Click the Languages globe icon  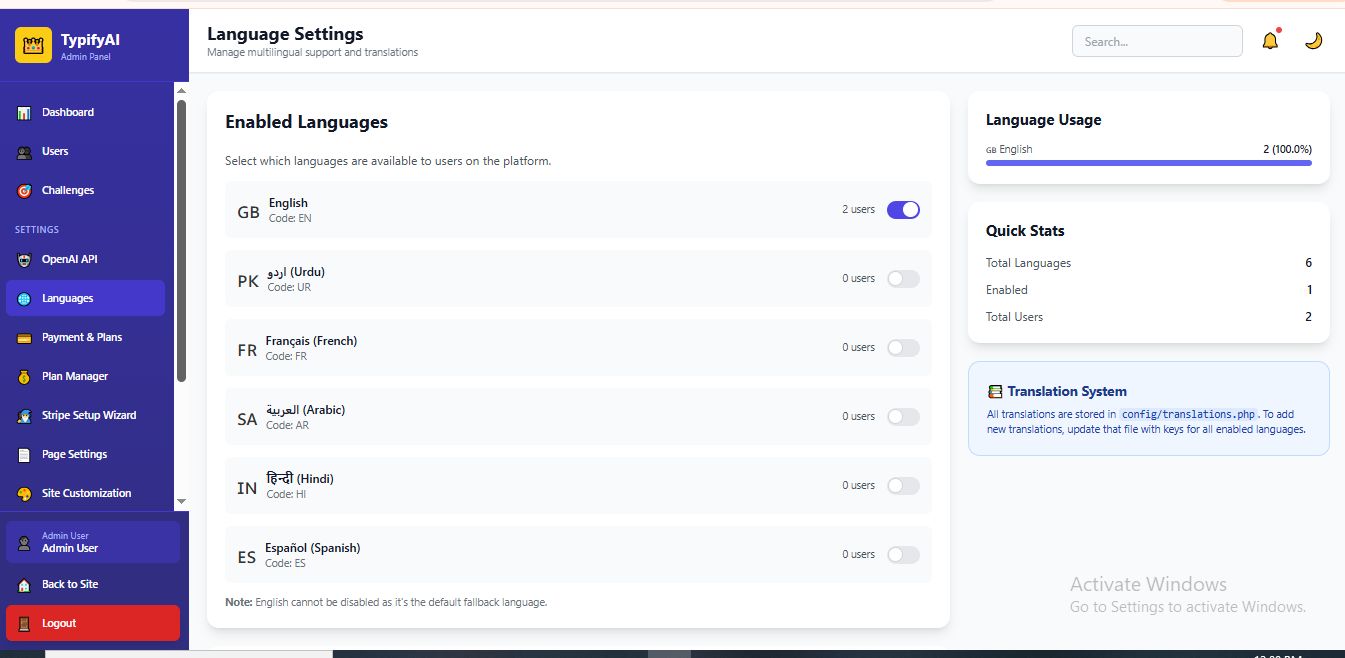pyautogui.click(x=24, y=299)
